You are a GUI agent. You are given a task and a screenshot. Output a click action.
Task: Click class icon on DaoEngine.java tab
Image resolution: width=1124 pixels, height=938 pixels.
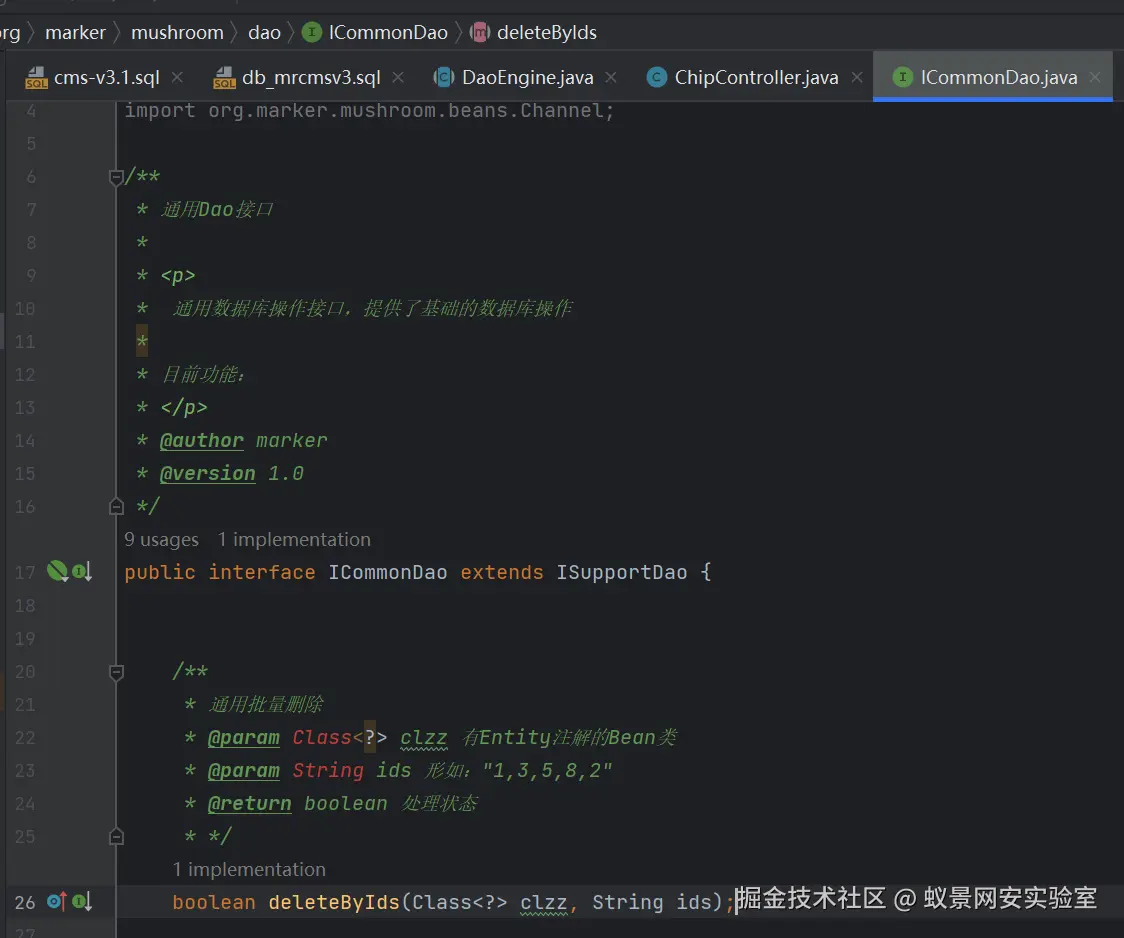coord(444,77)
